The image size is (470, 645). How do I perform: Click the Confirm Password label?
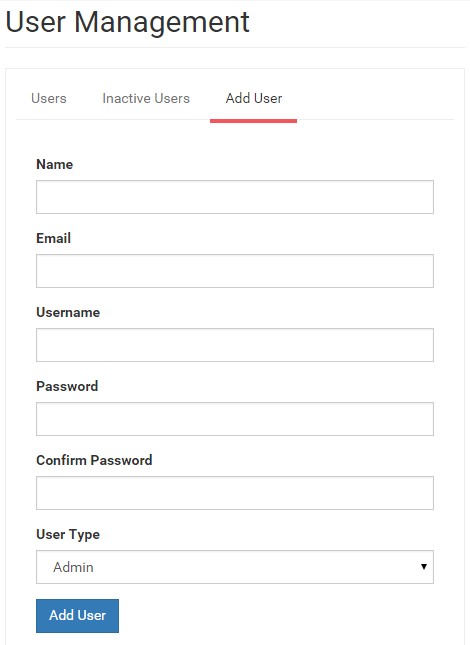94,460
